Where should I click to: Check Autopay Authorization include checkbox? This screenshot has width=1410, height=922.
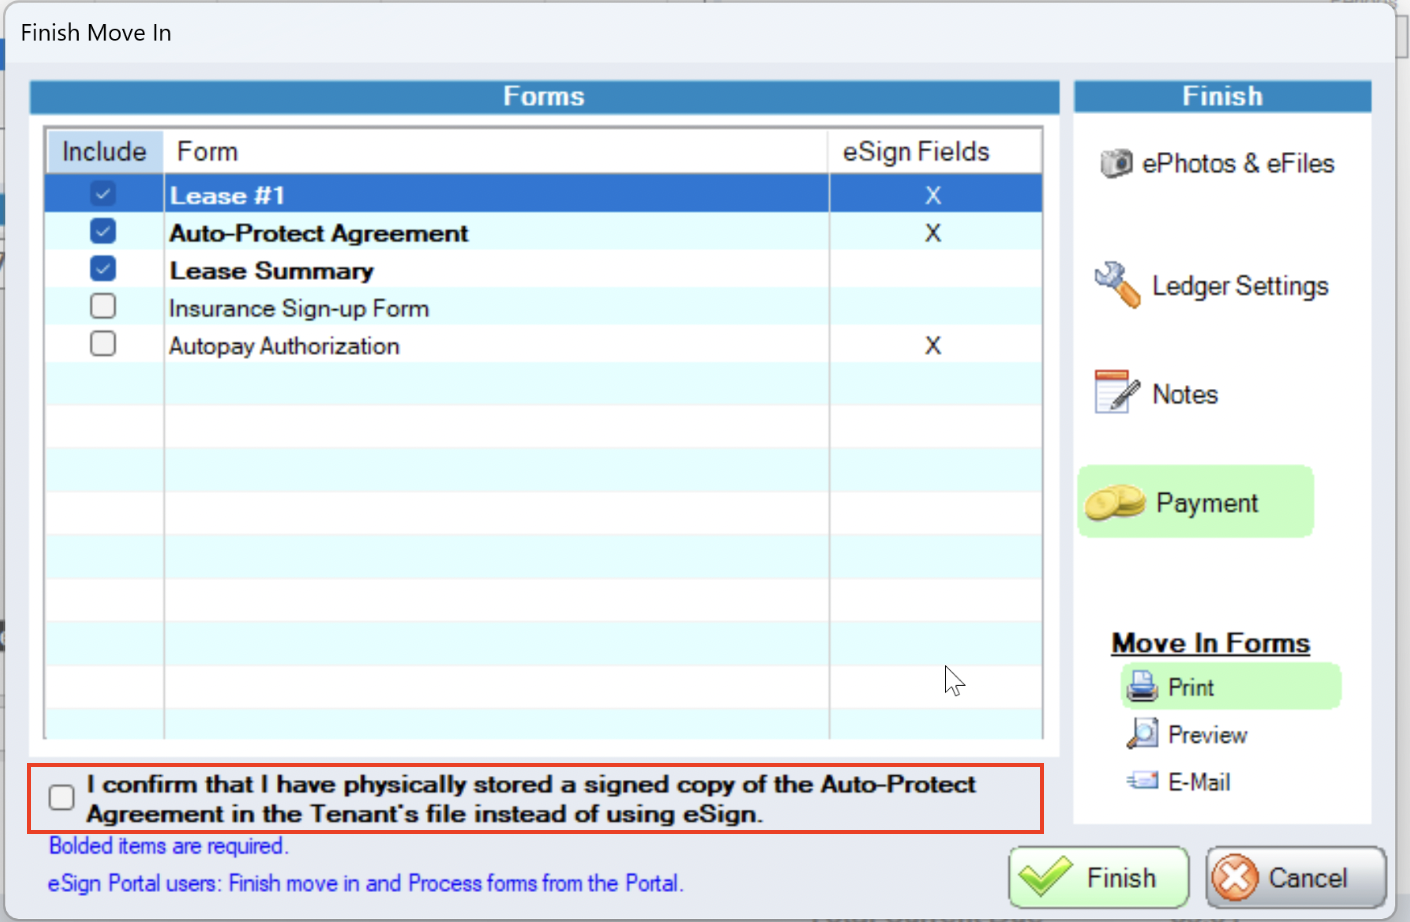coord(103,344)
